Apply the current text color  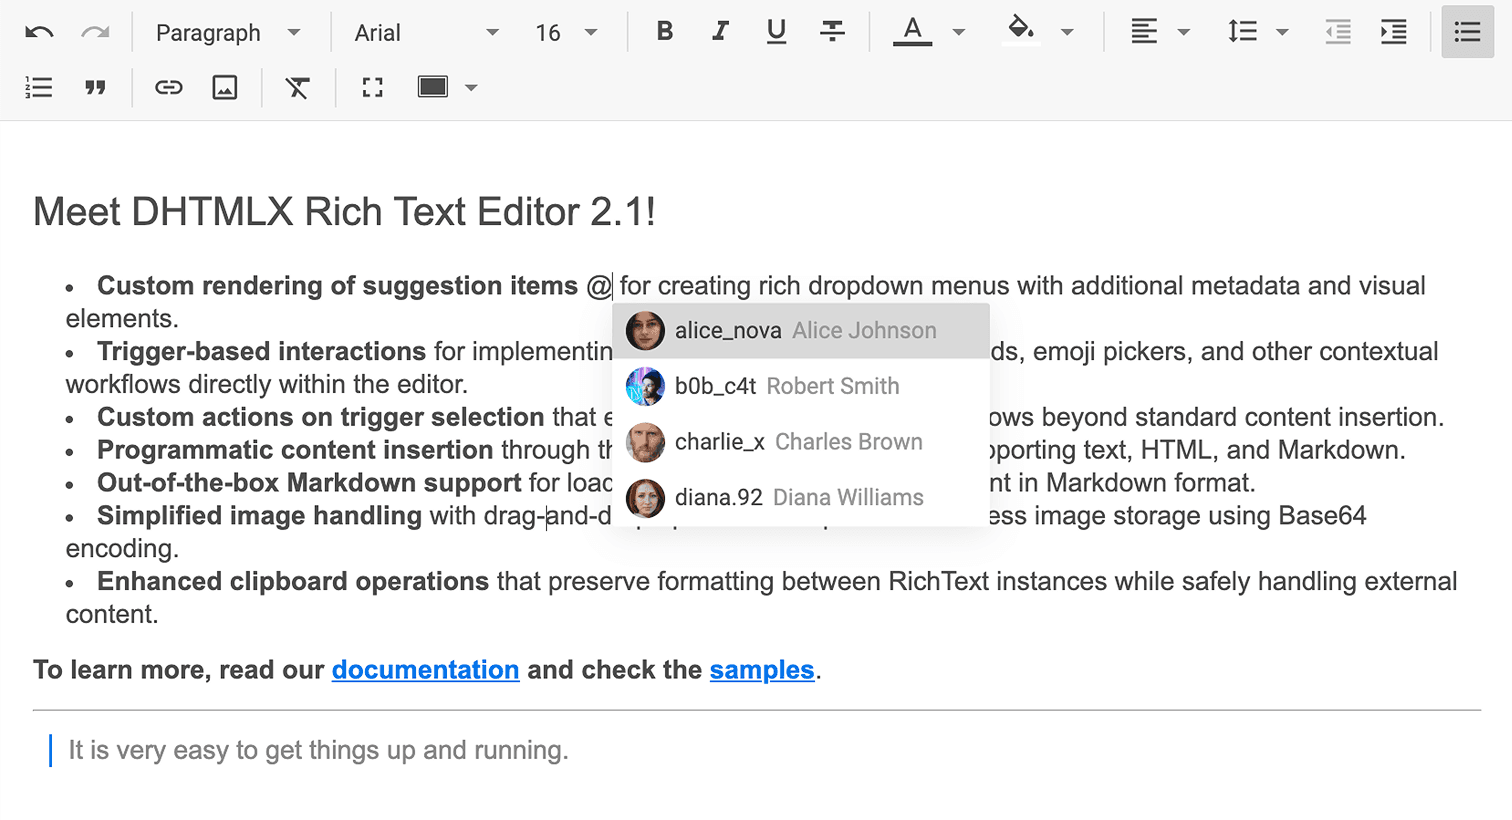[x=912, y=33]
